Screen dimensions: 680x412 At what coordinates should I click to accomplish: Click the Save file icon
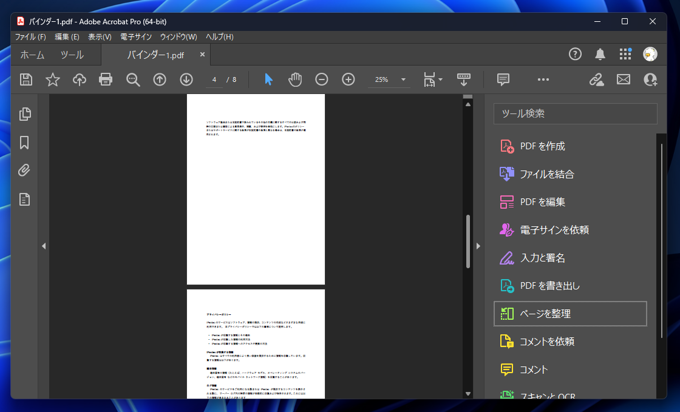26,80
